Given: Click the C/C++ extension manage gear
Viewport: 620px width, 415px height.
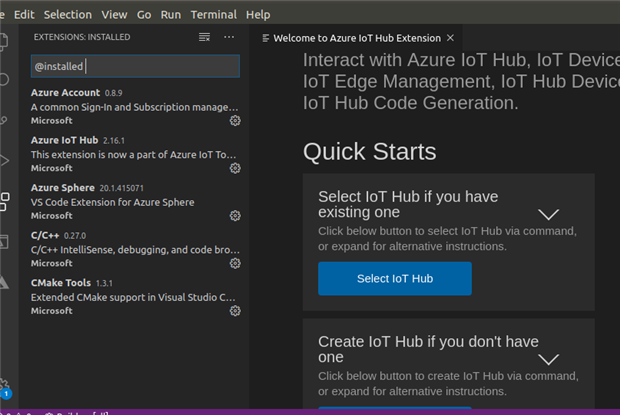Looking at the screenshot, I should click(x=235, y=264).
